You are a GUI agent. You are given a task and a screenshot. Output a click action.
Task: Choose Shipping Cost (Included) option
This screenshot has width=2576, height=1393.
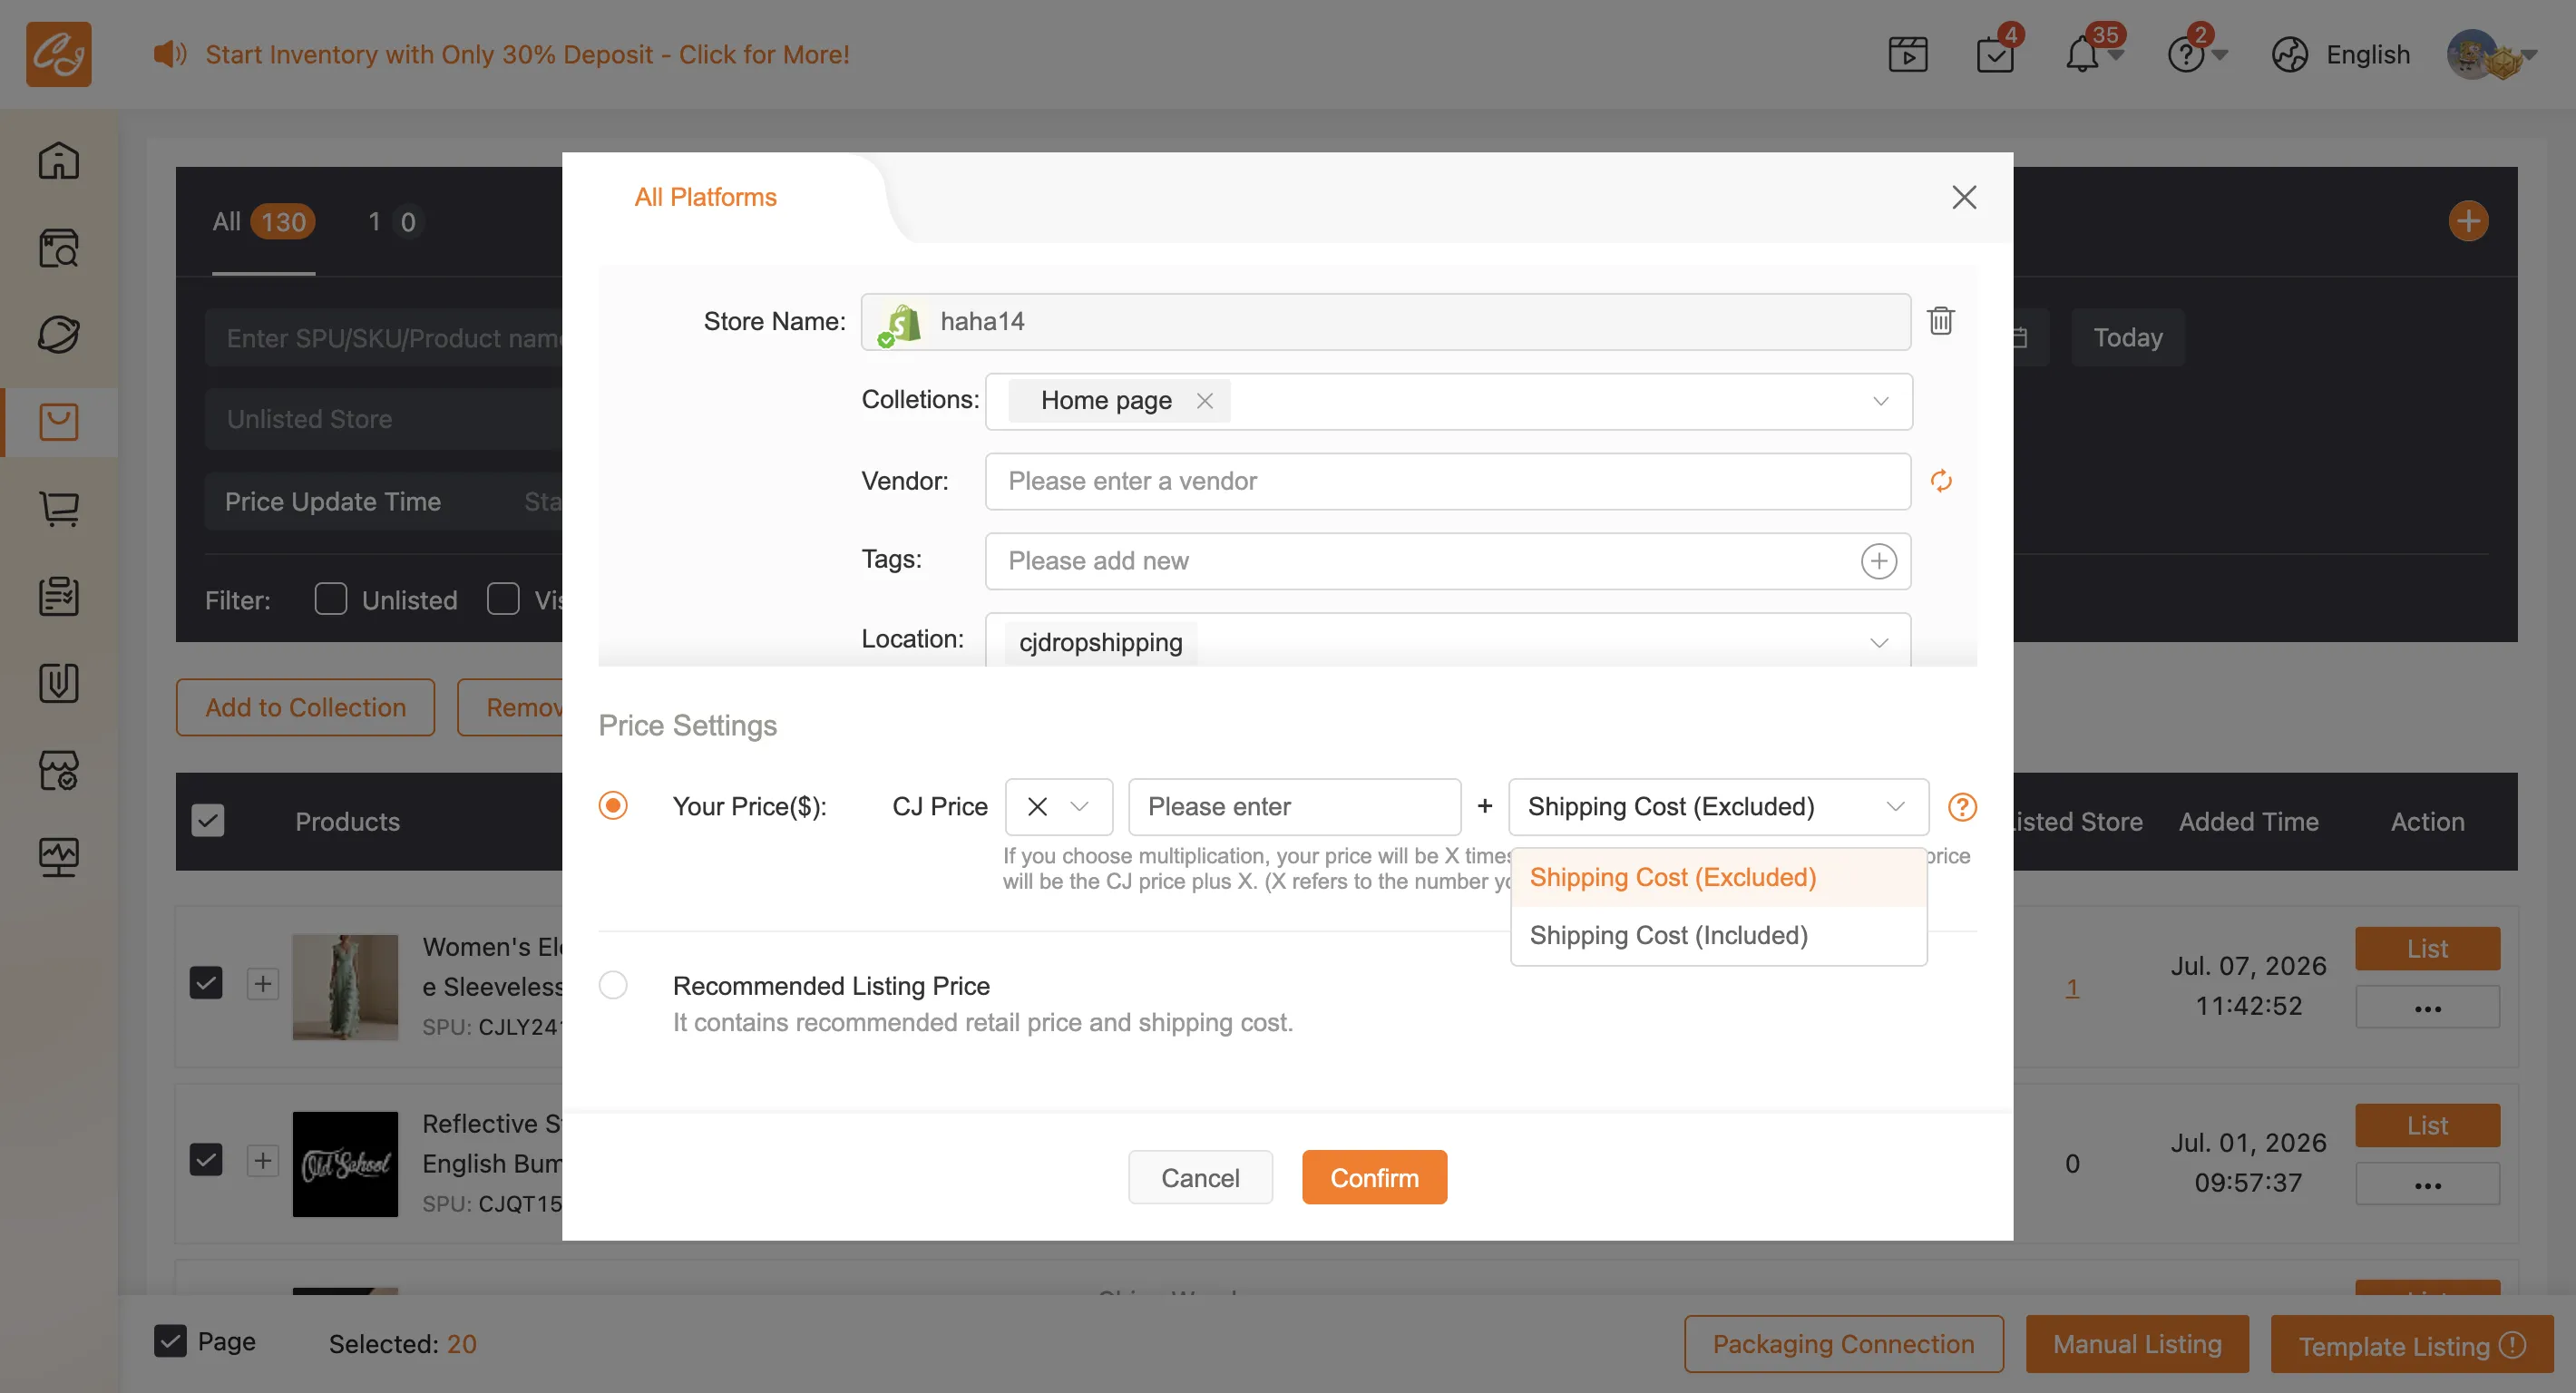(x=1718, y=935)
